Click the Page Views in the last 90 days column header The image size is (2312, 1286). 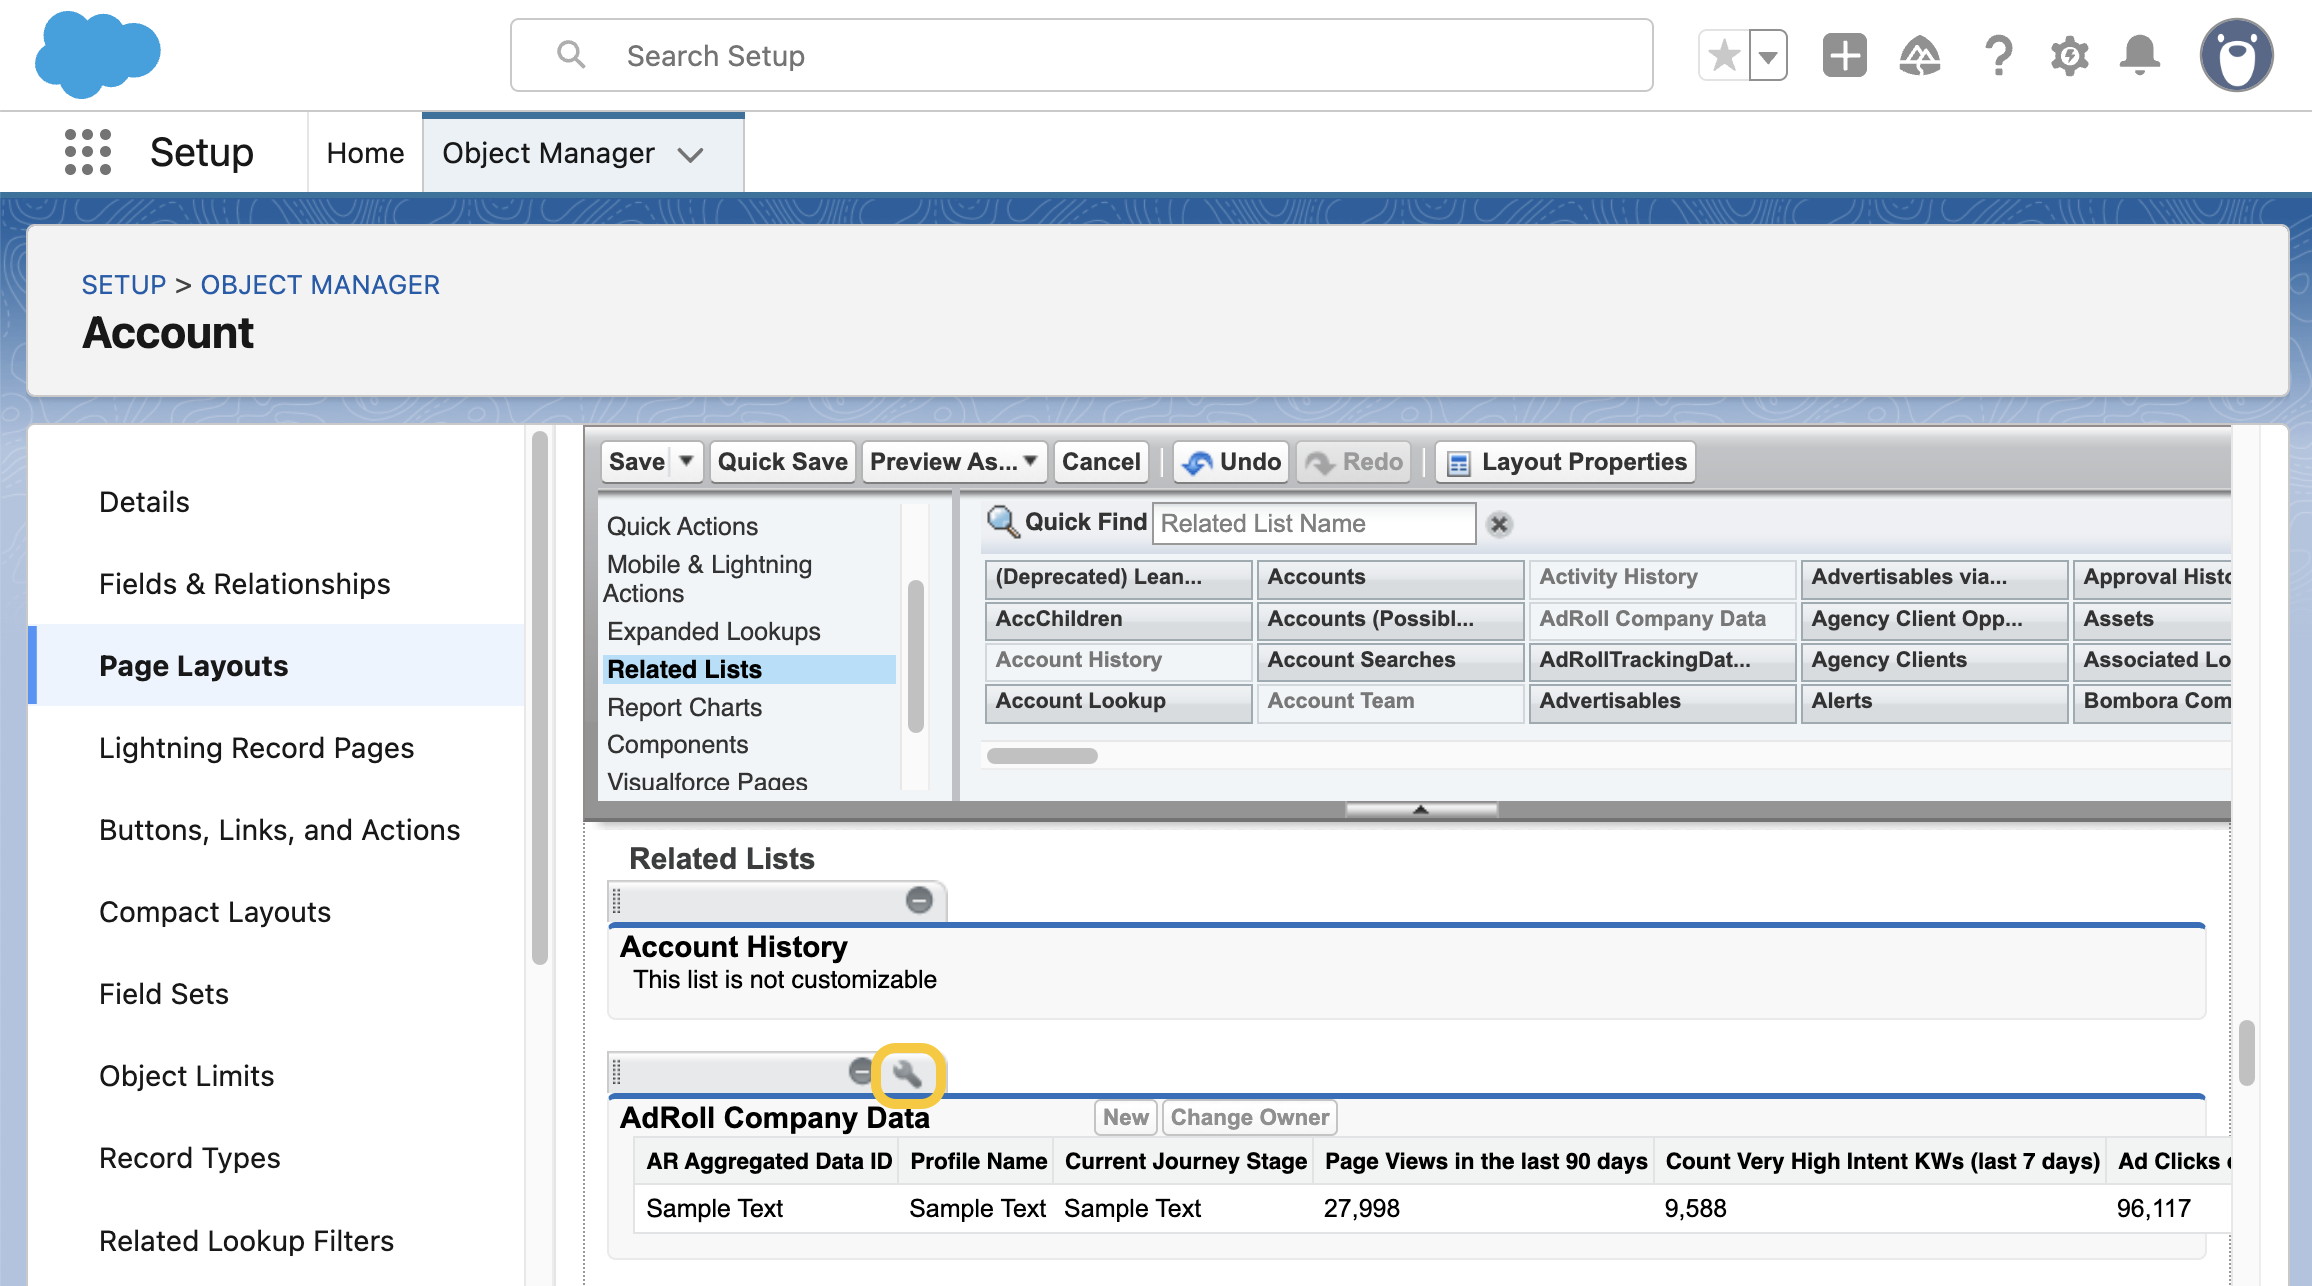coord(1486,1162)
